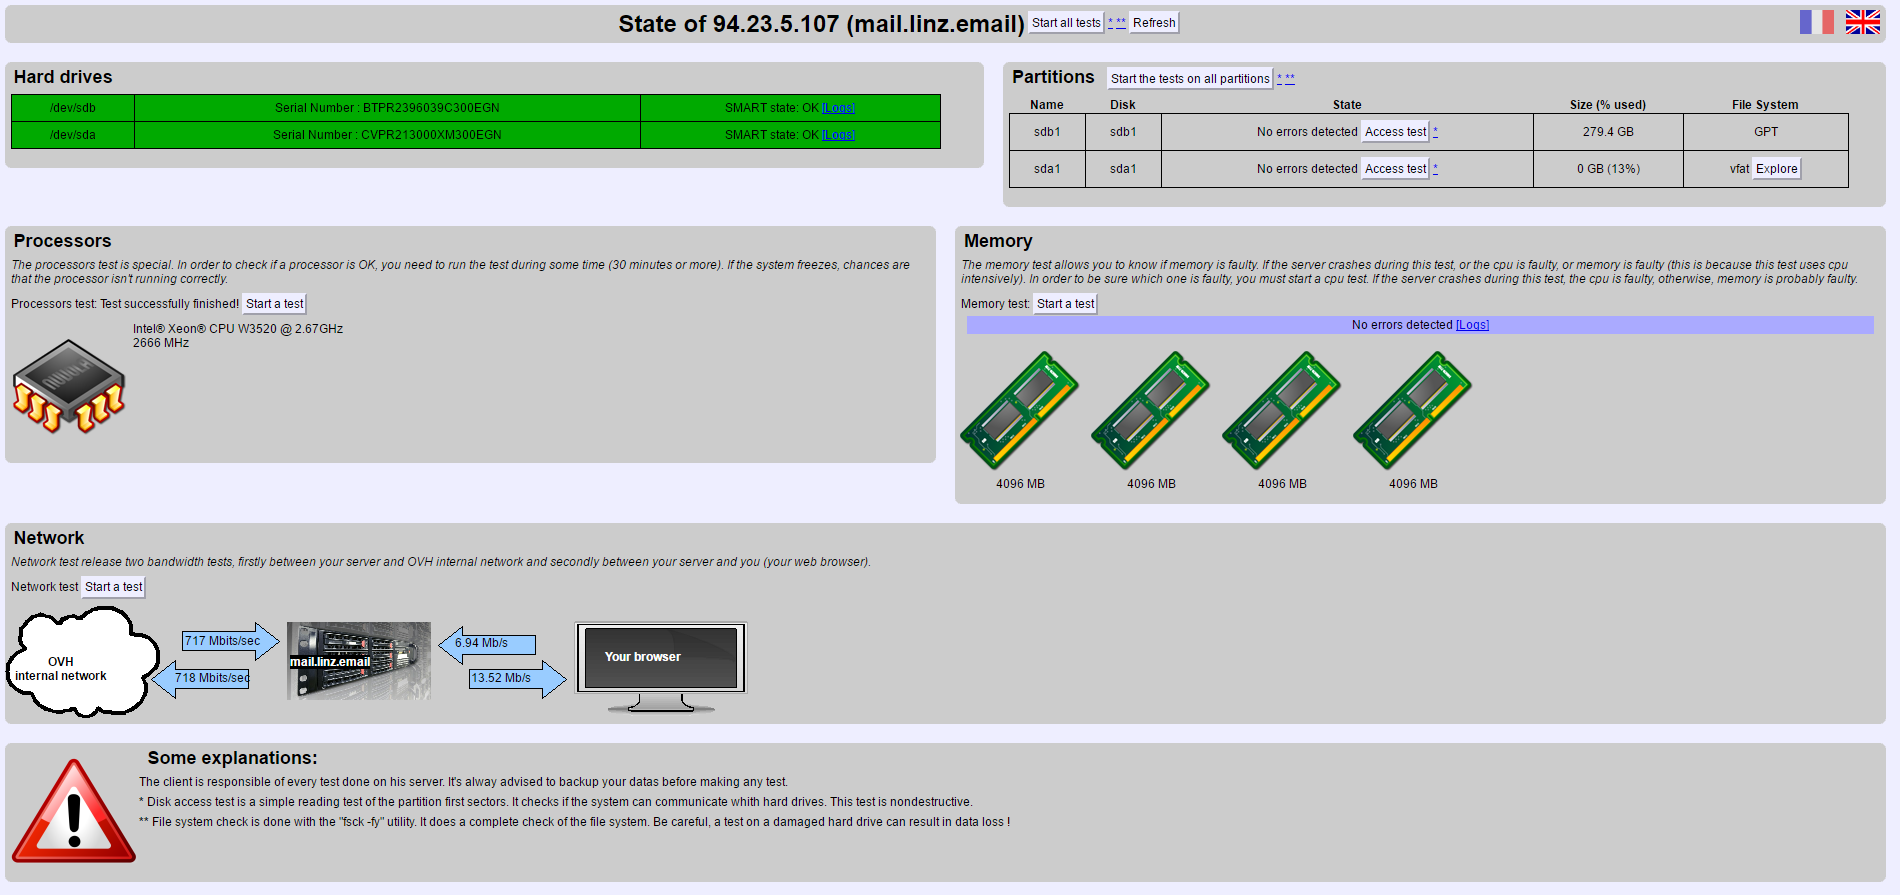Start a test in Network section
Viewport: 1900px width, 895px height.
click(113, 587)
